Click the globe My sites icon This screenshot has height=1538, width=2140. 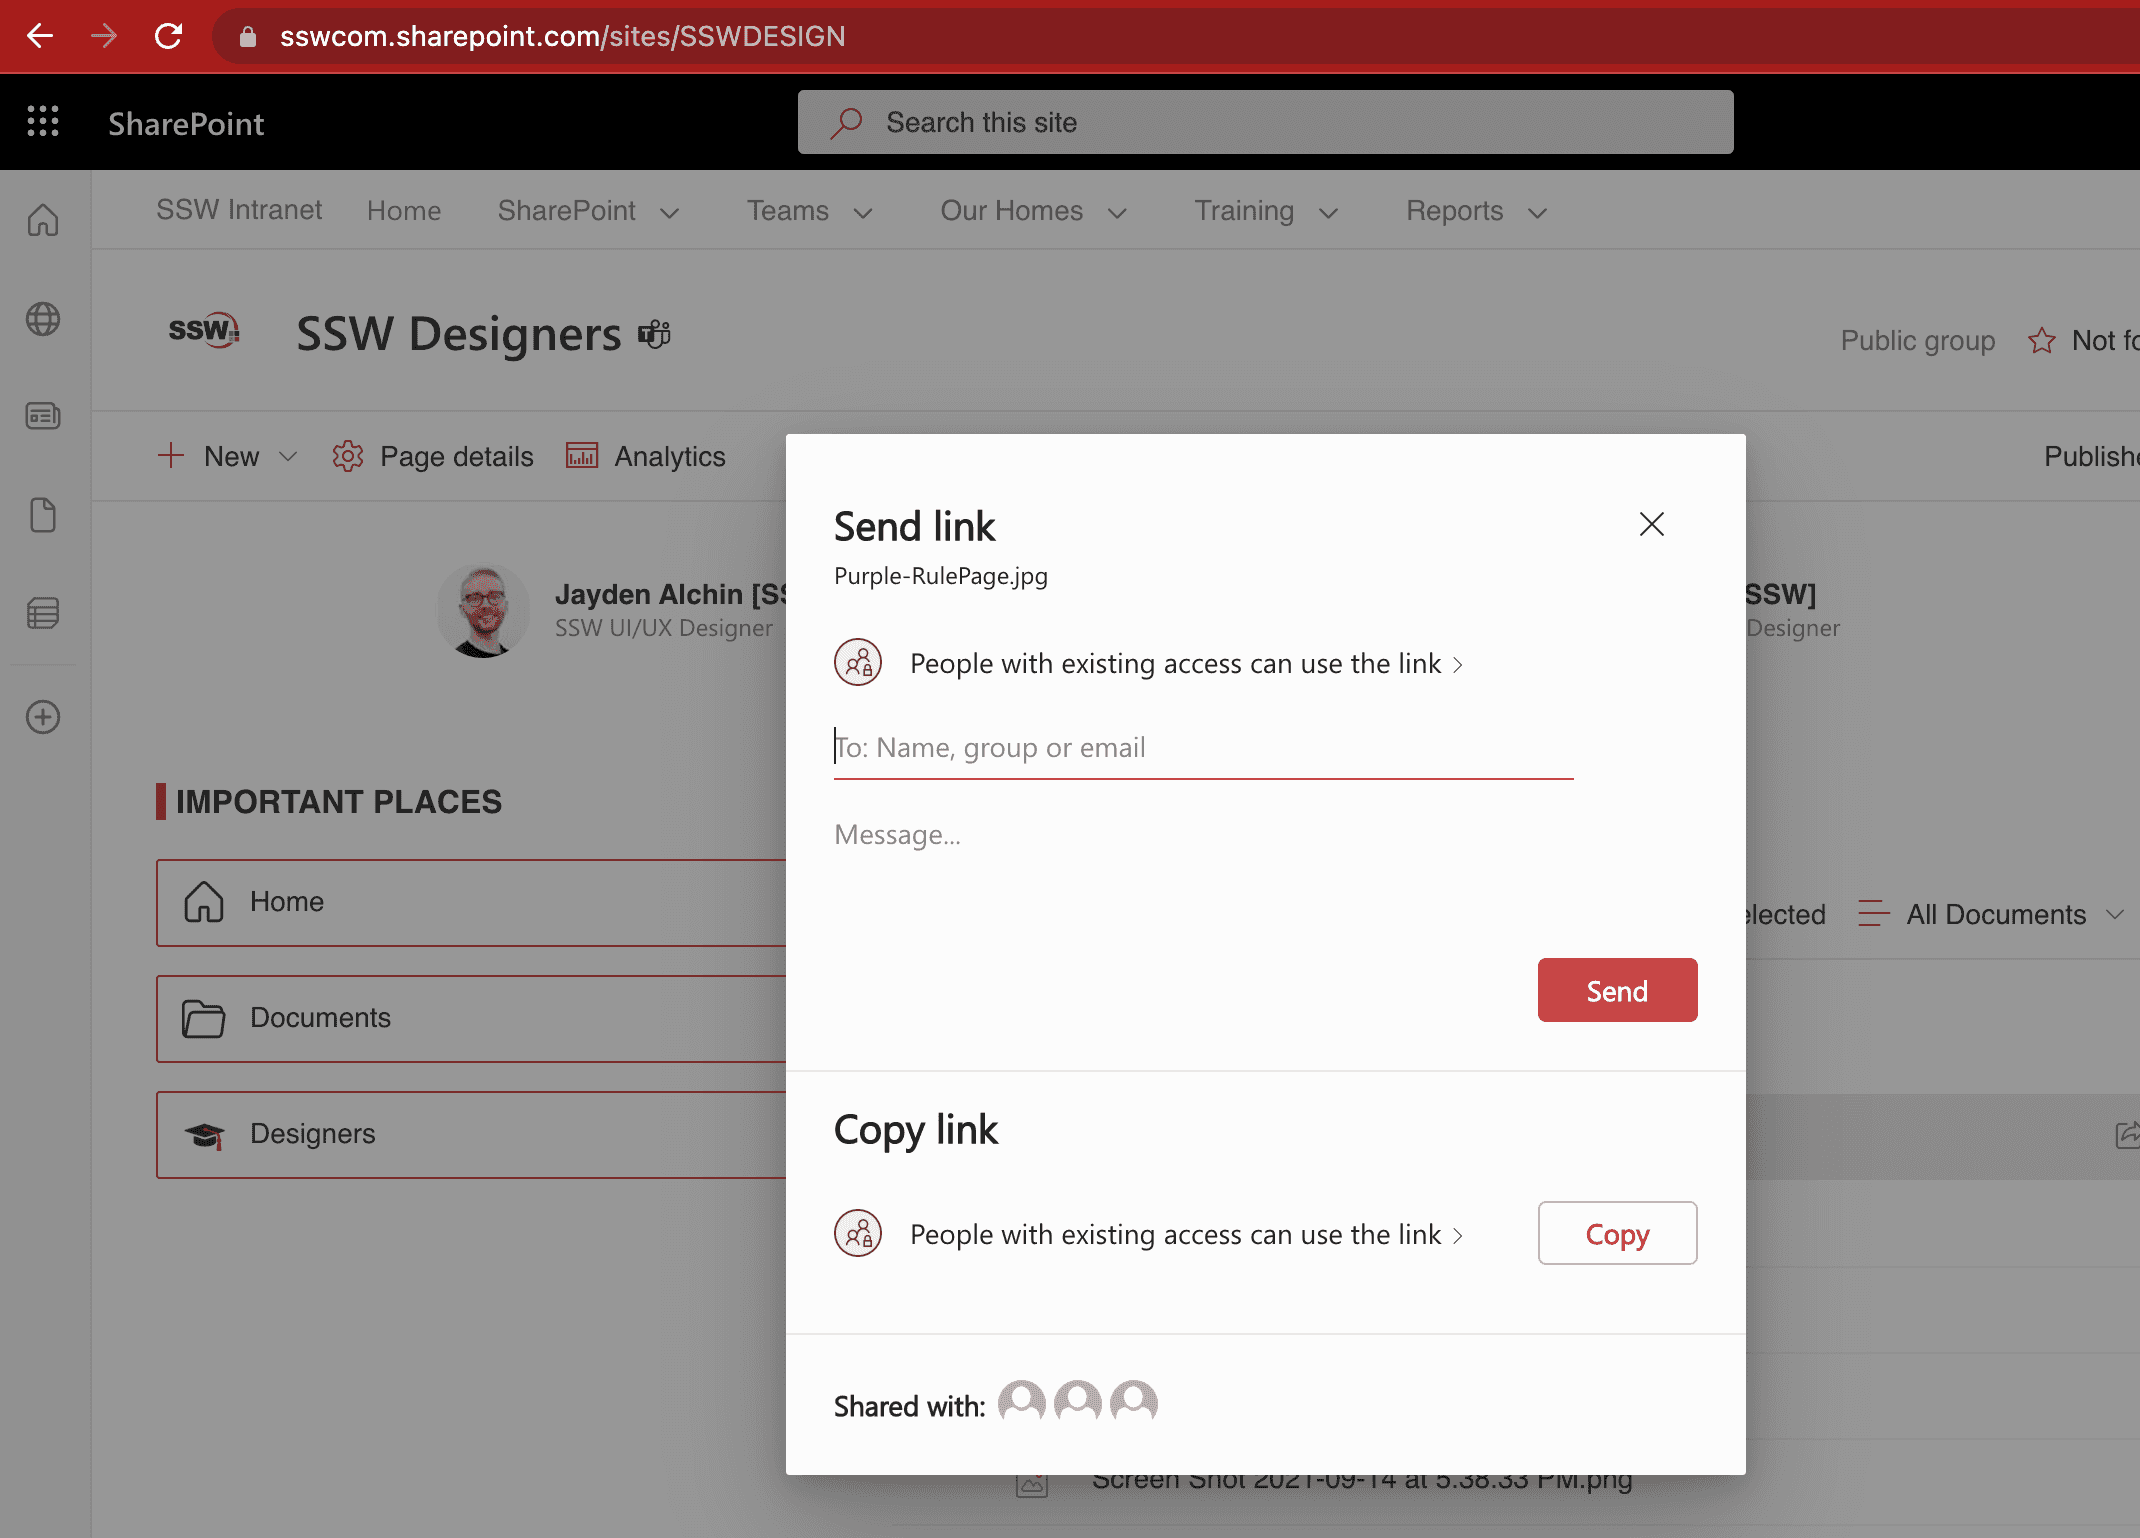(x=43, y=319)
